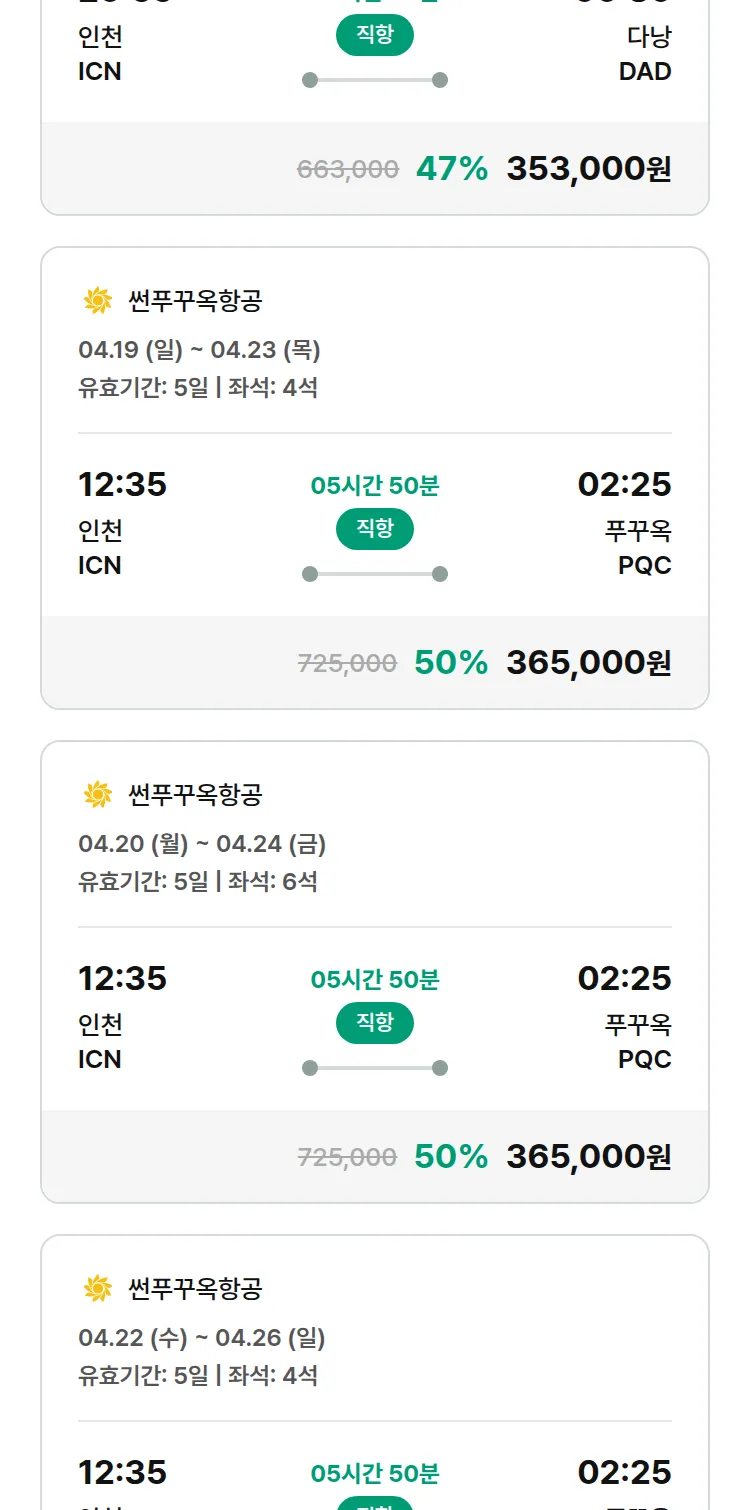Click the sun logo on the 04.22 flight
The height and width of the screenshot is (1510, 750).
click(97, 1288)
